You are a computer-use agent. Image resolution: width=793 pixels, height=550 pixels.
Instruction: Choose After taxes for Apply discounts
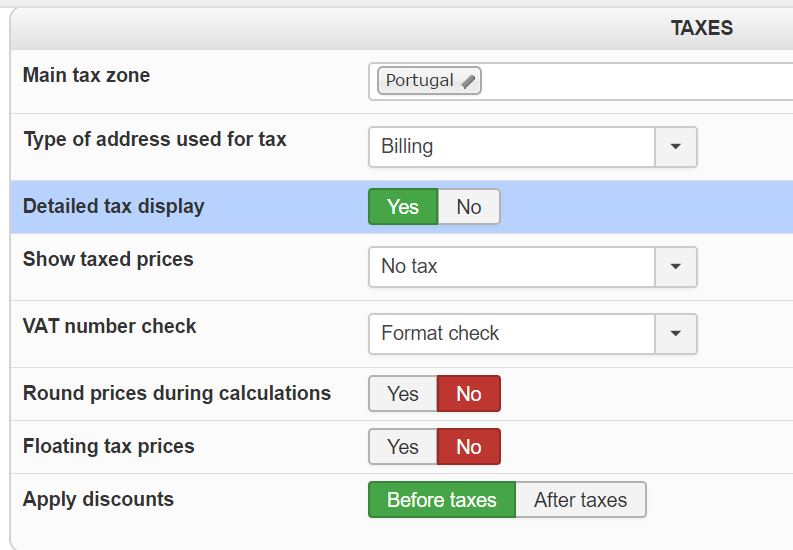click(581, 500)
